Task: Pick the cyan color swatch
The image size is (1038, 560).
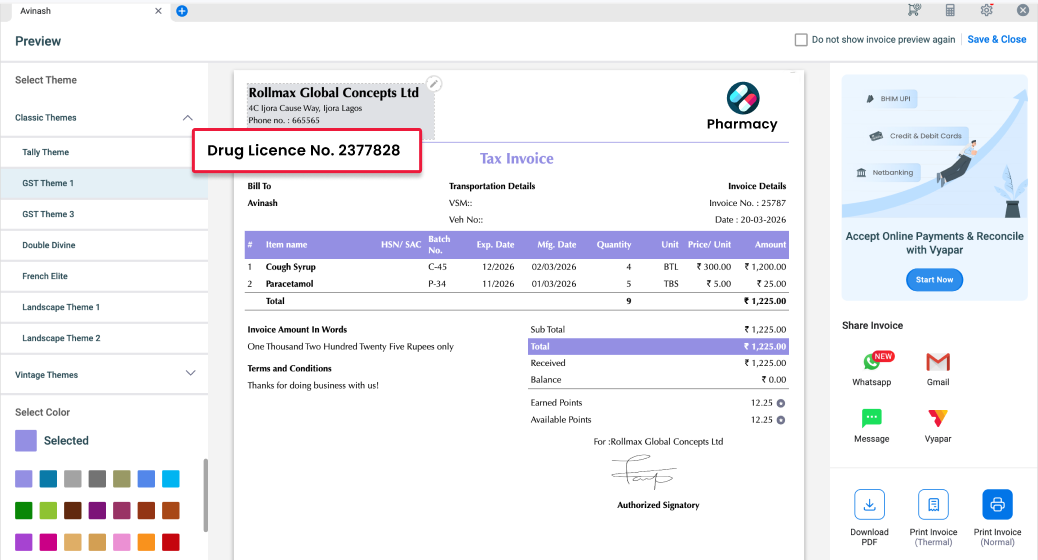Action: (171, 479)
